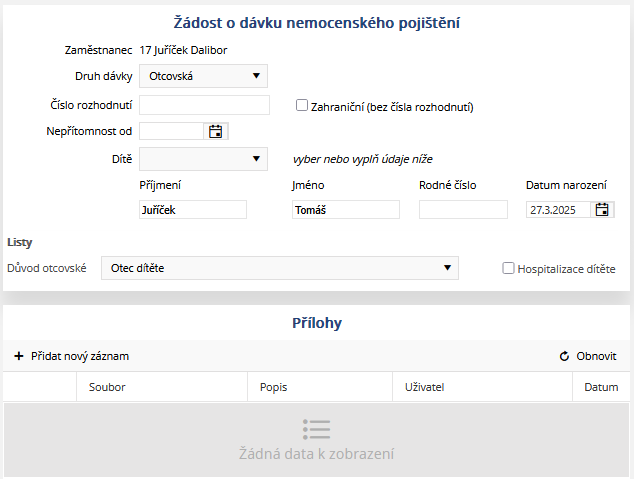
Task: Click the plus icon to add attachment
Action: [19, 356]
